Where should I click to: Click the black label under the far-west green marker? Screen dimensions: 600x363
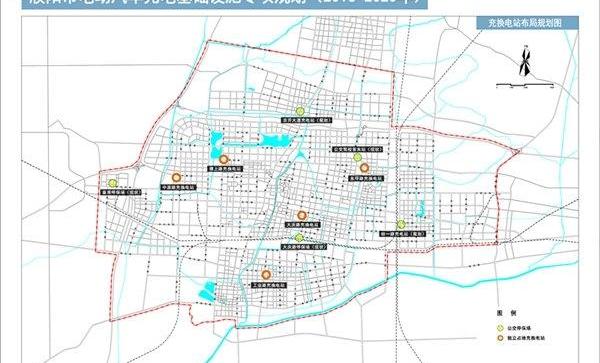(121, 192)
